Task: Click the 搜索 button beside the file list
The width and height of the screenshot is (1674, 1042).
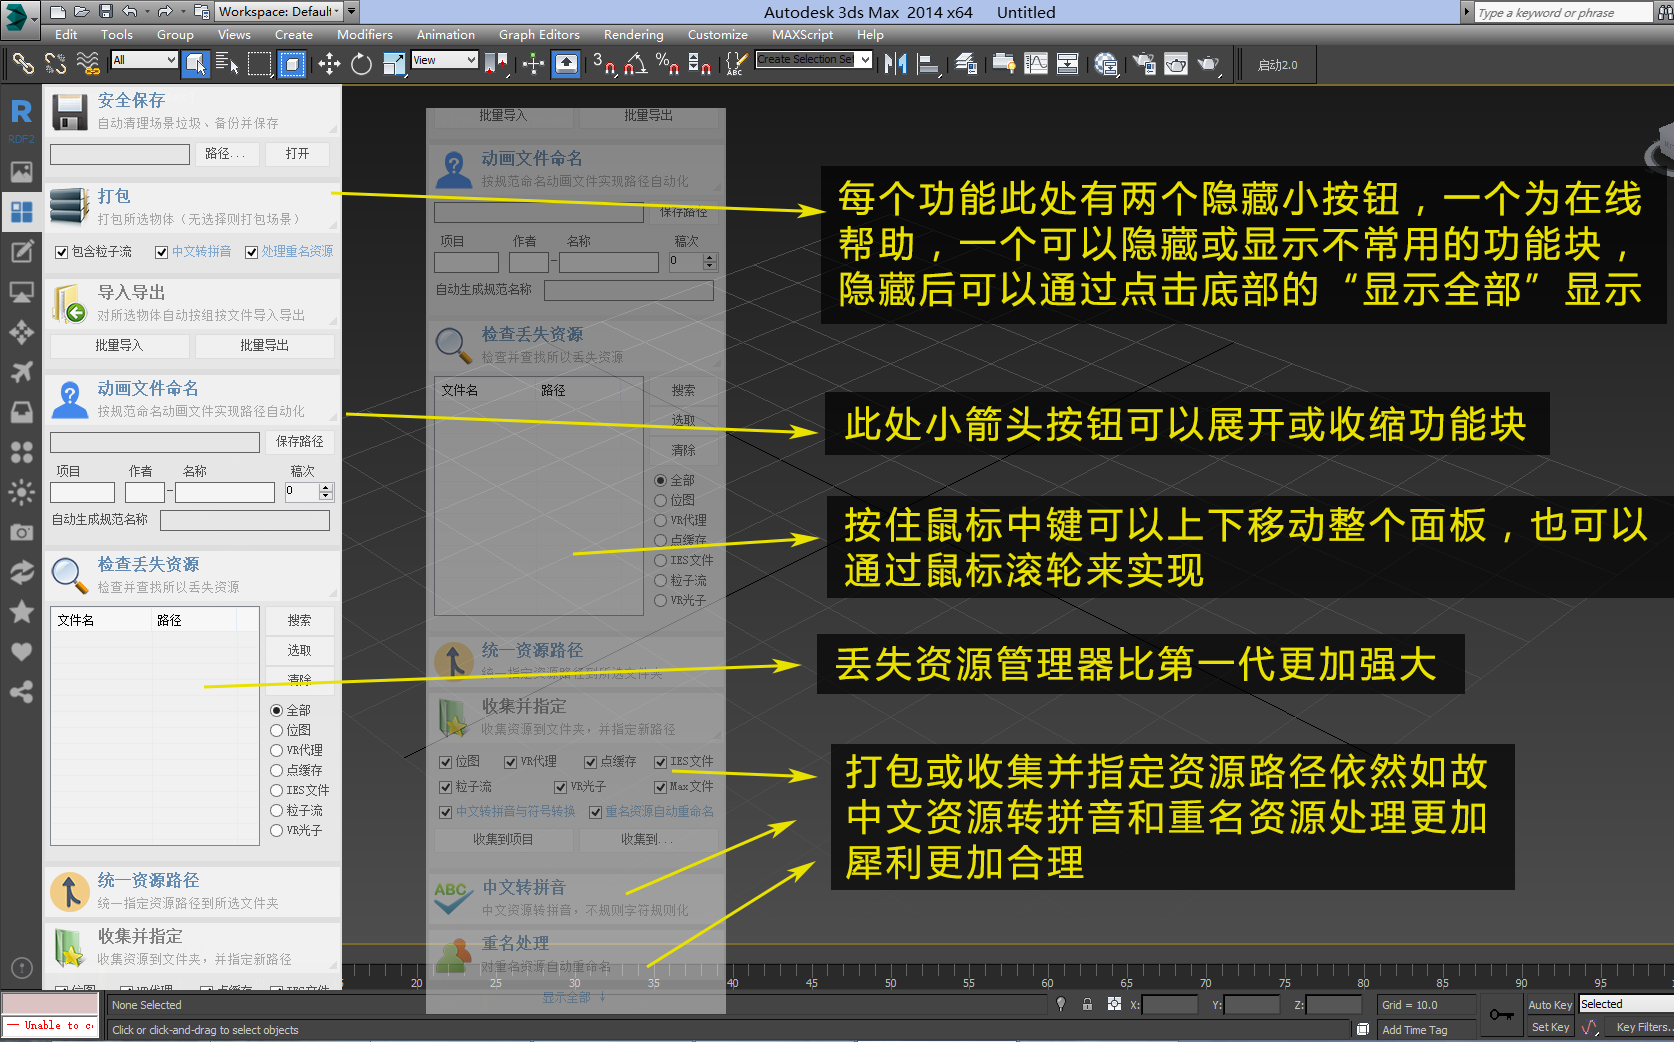Action: (x=299, y=621)
